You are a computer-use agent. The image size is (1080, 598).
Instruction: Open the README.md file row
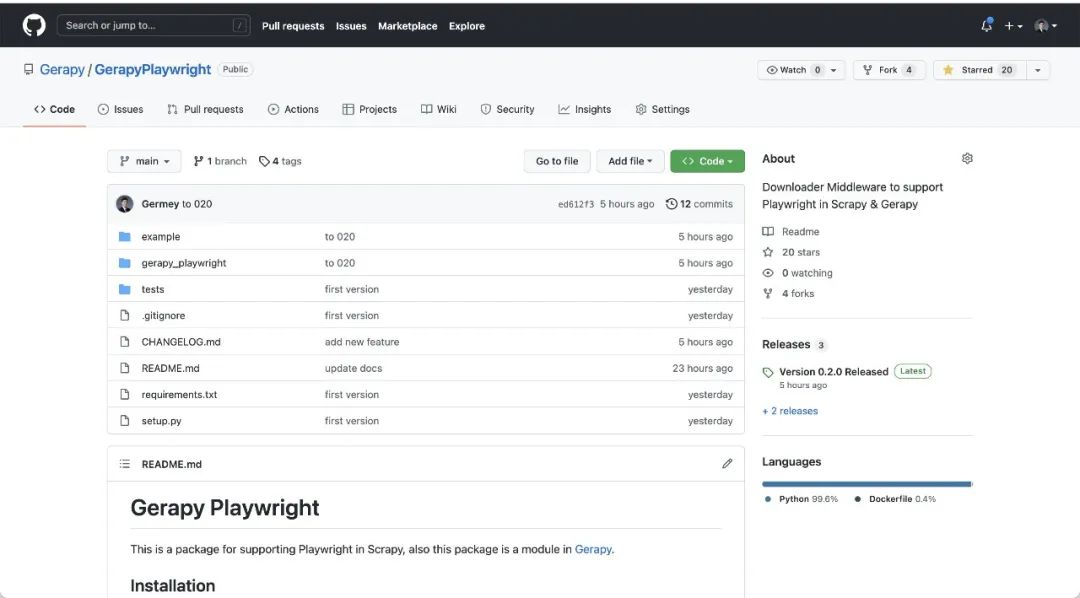426,368
